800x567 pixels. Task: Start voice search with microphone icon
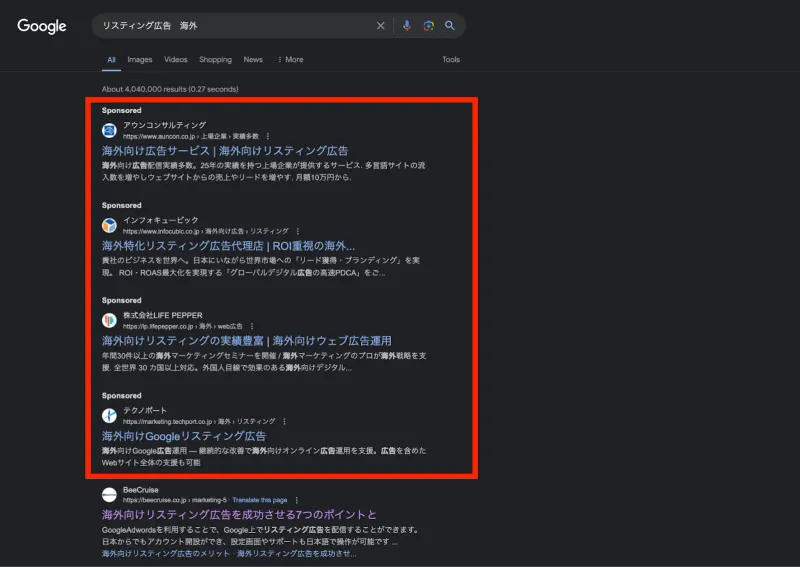click(x=407, y=26)
